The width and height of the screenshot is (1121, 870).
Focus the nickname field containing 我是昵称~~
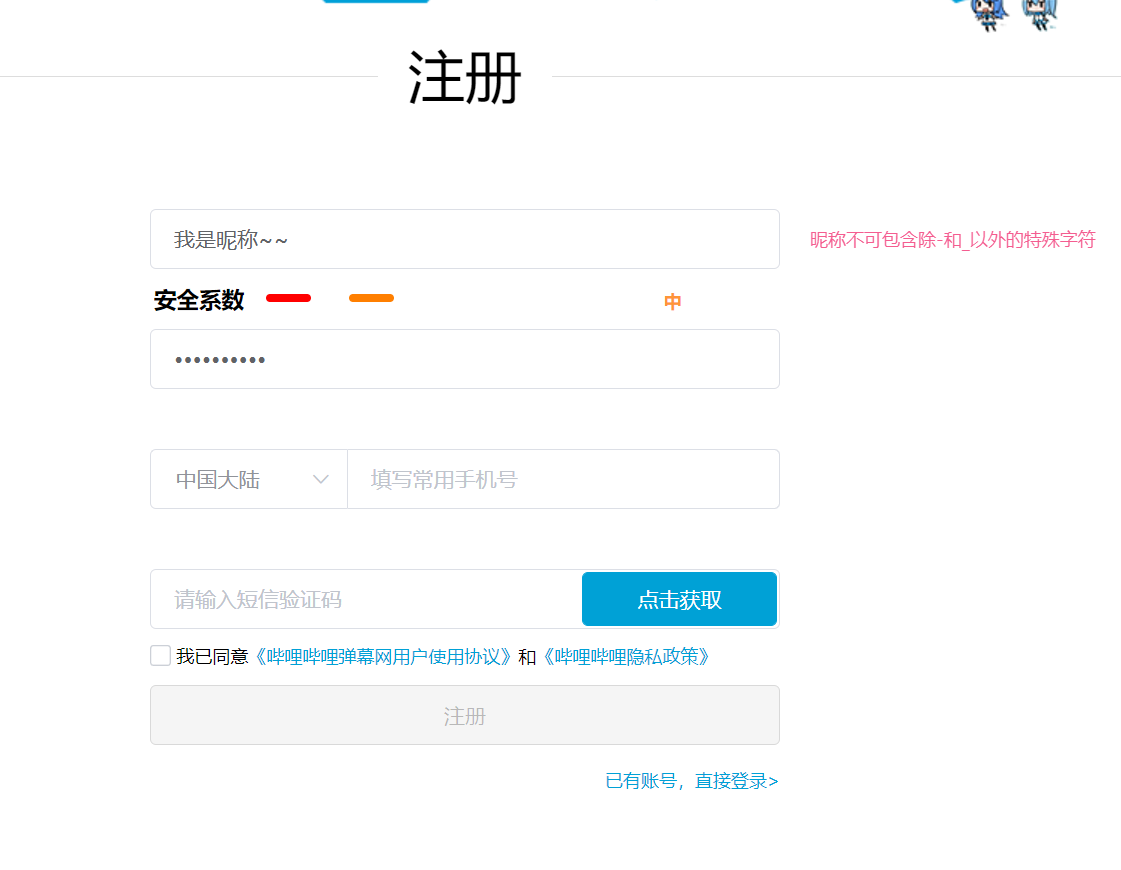coord(465,240)
